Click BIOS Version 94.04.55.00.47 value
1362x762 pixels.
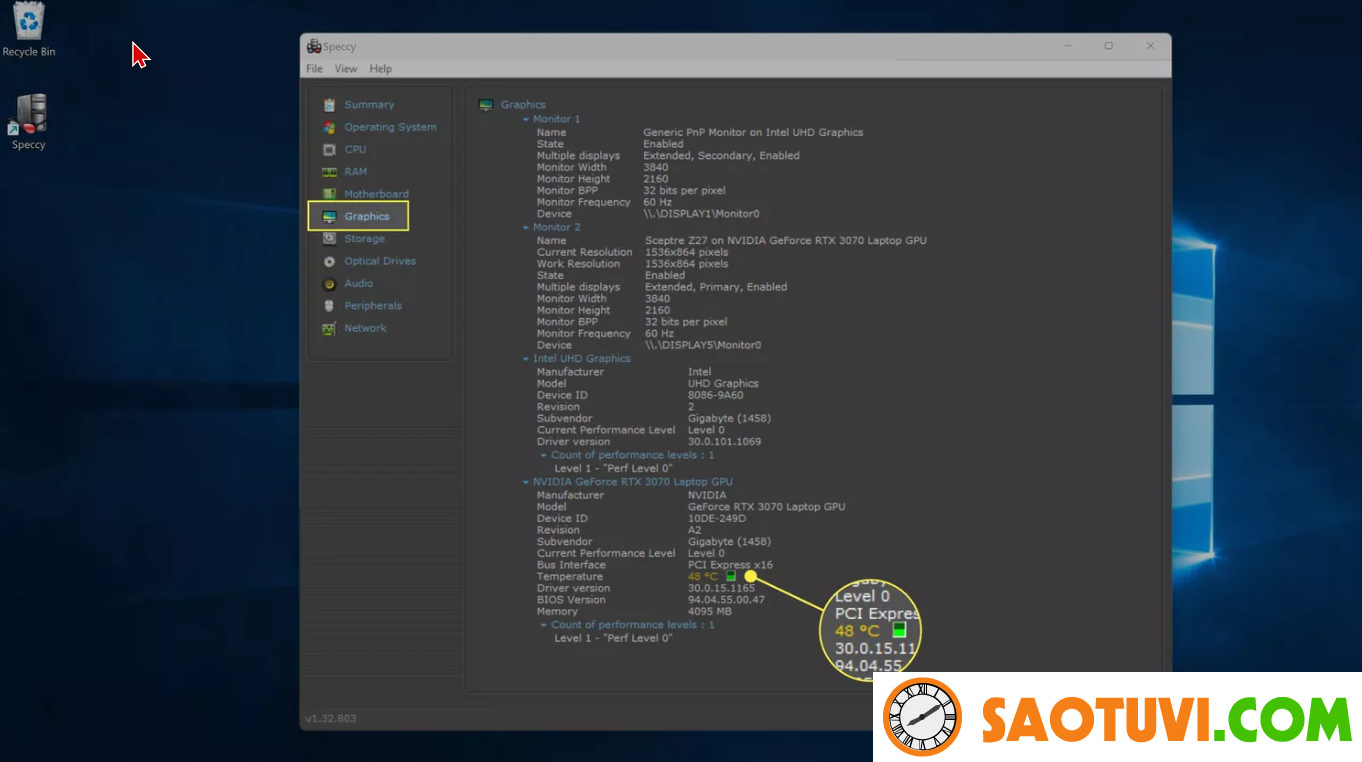[x=727, y=600]
